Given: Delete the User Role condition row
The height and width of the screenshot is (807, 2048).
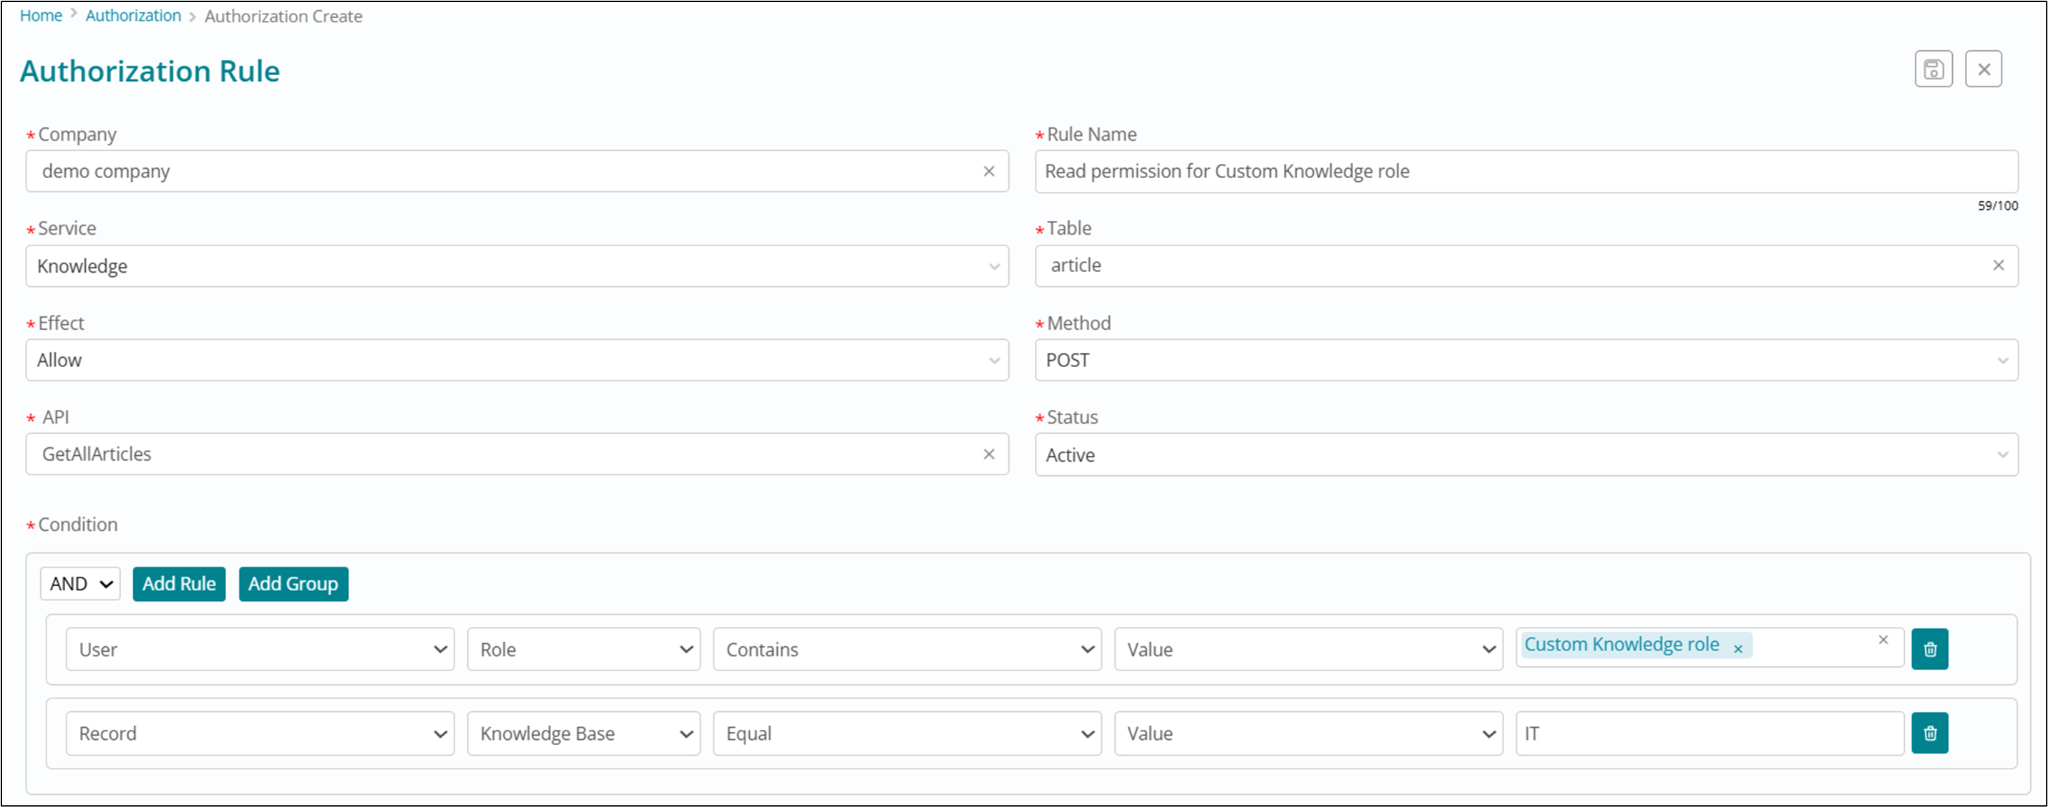Looking at the screenshot, I should 1929,649.
